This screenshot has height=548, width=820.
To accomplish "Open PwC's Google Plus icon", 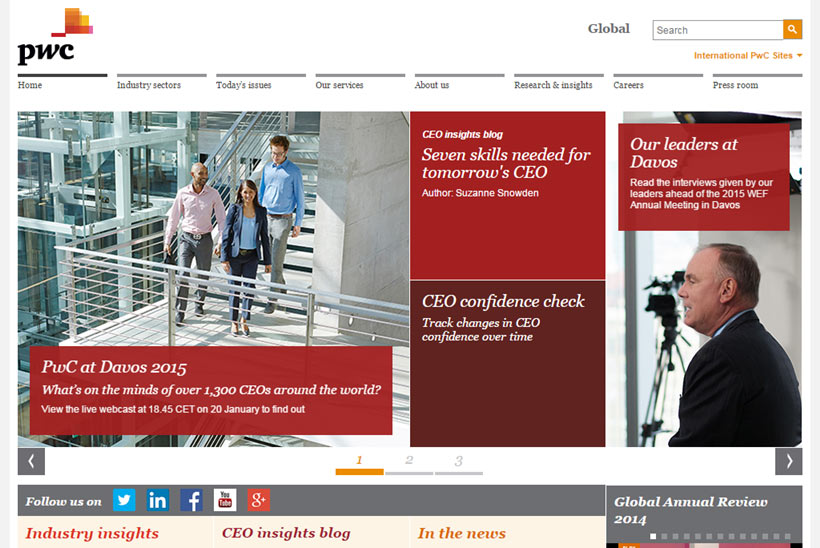I will (259, 500).
